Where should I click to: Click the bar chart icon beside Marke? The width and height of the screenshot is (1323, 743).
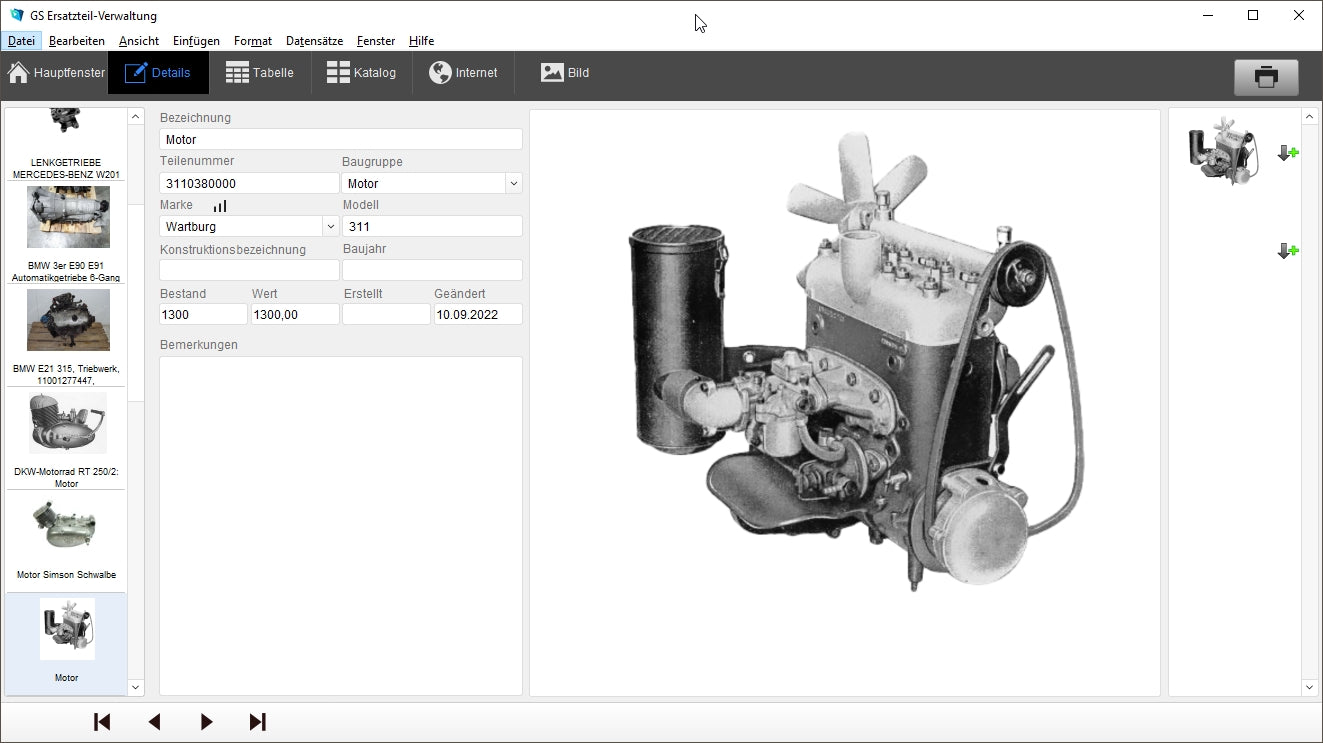point(220,206)
